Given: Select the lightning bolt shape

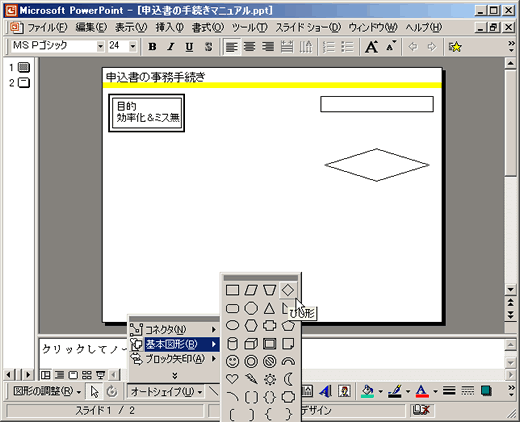Looking at the screenshot, I should point(251,379).
